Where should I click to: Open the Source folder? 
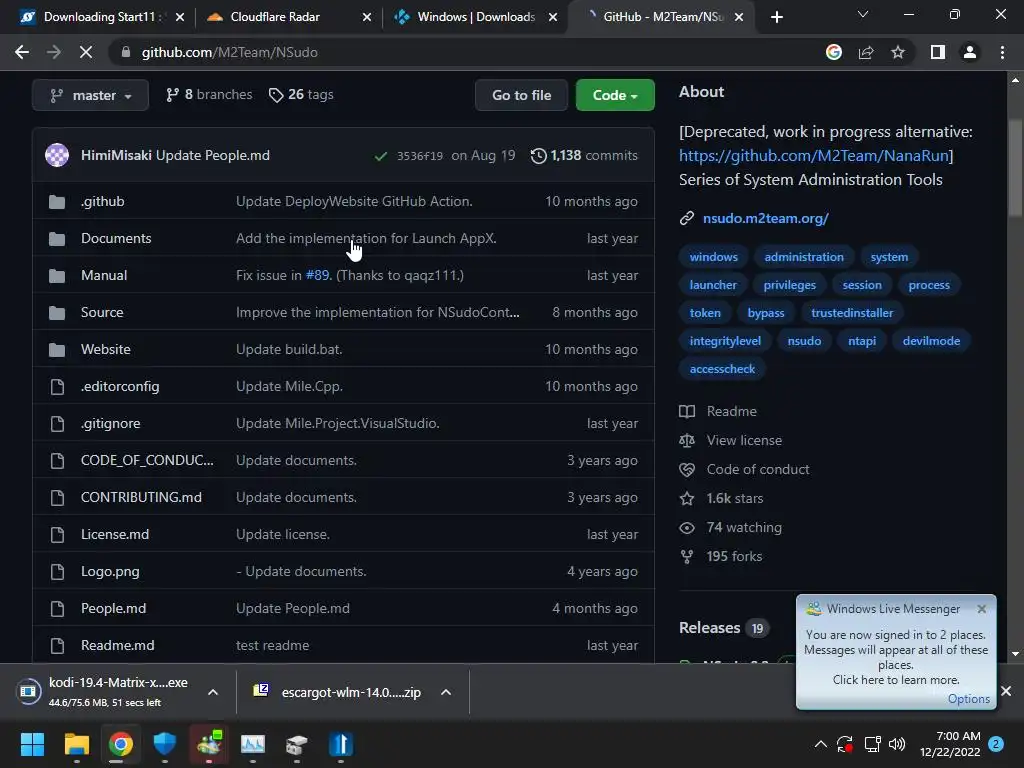(102, 312)
